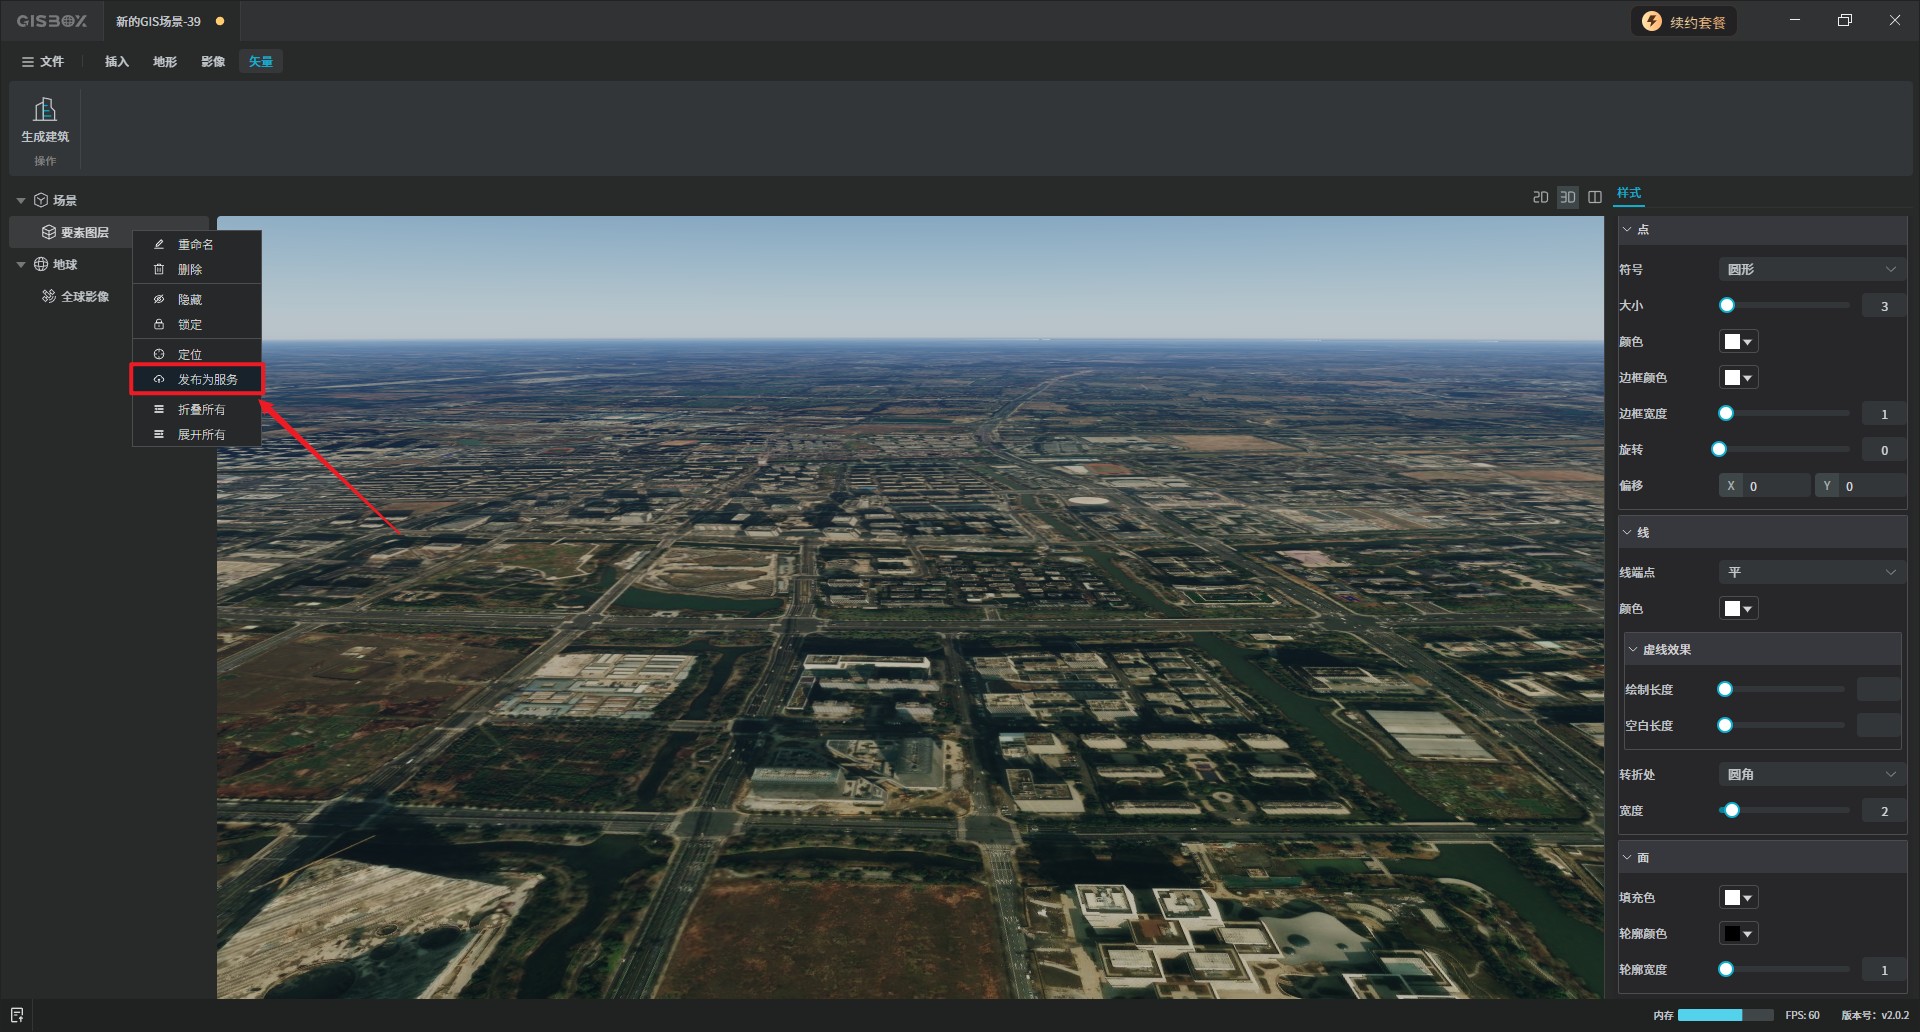Click the split-screen view icon
This screenshot has height=1032, width=1920.
tap(1595, 197)
